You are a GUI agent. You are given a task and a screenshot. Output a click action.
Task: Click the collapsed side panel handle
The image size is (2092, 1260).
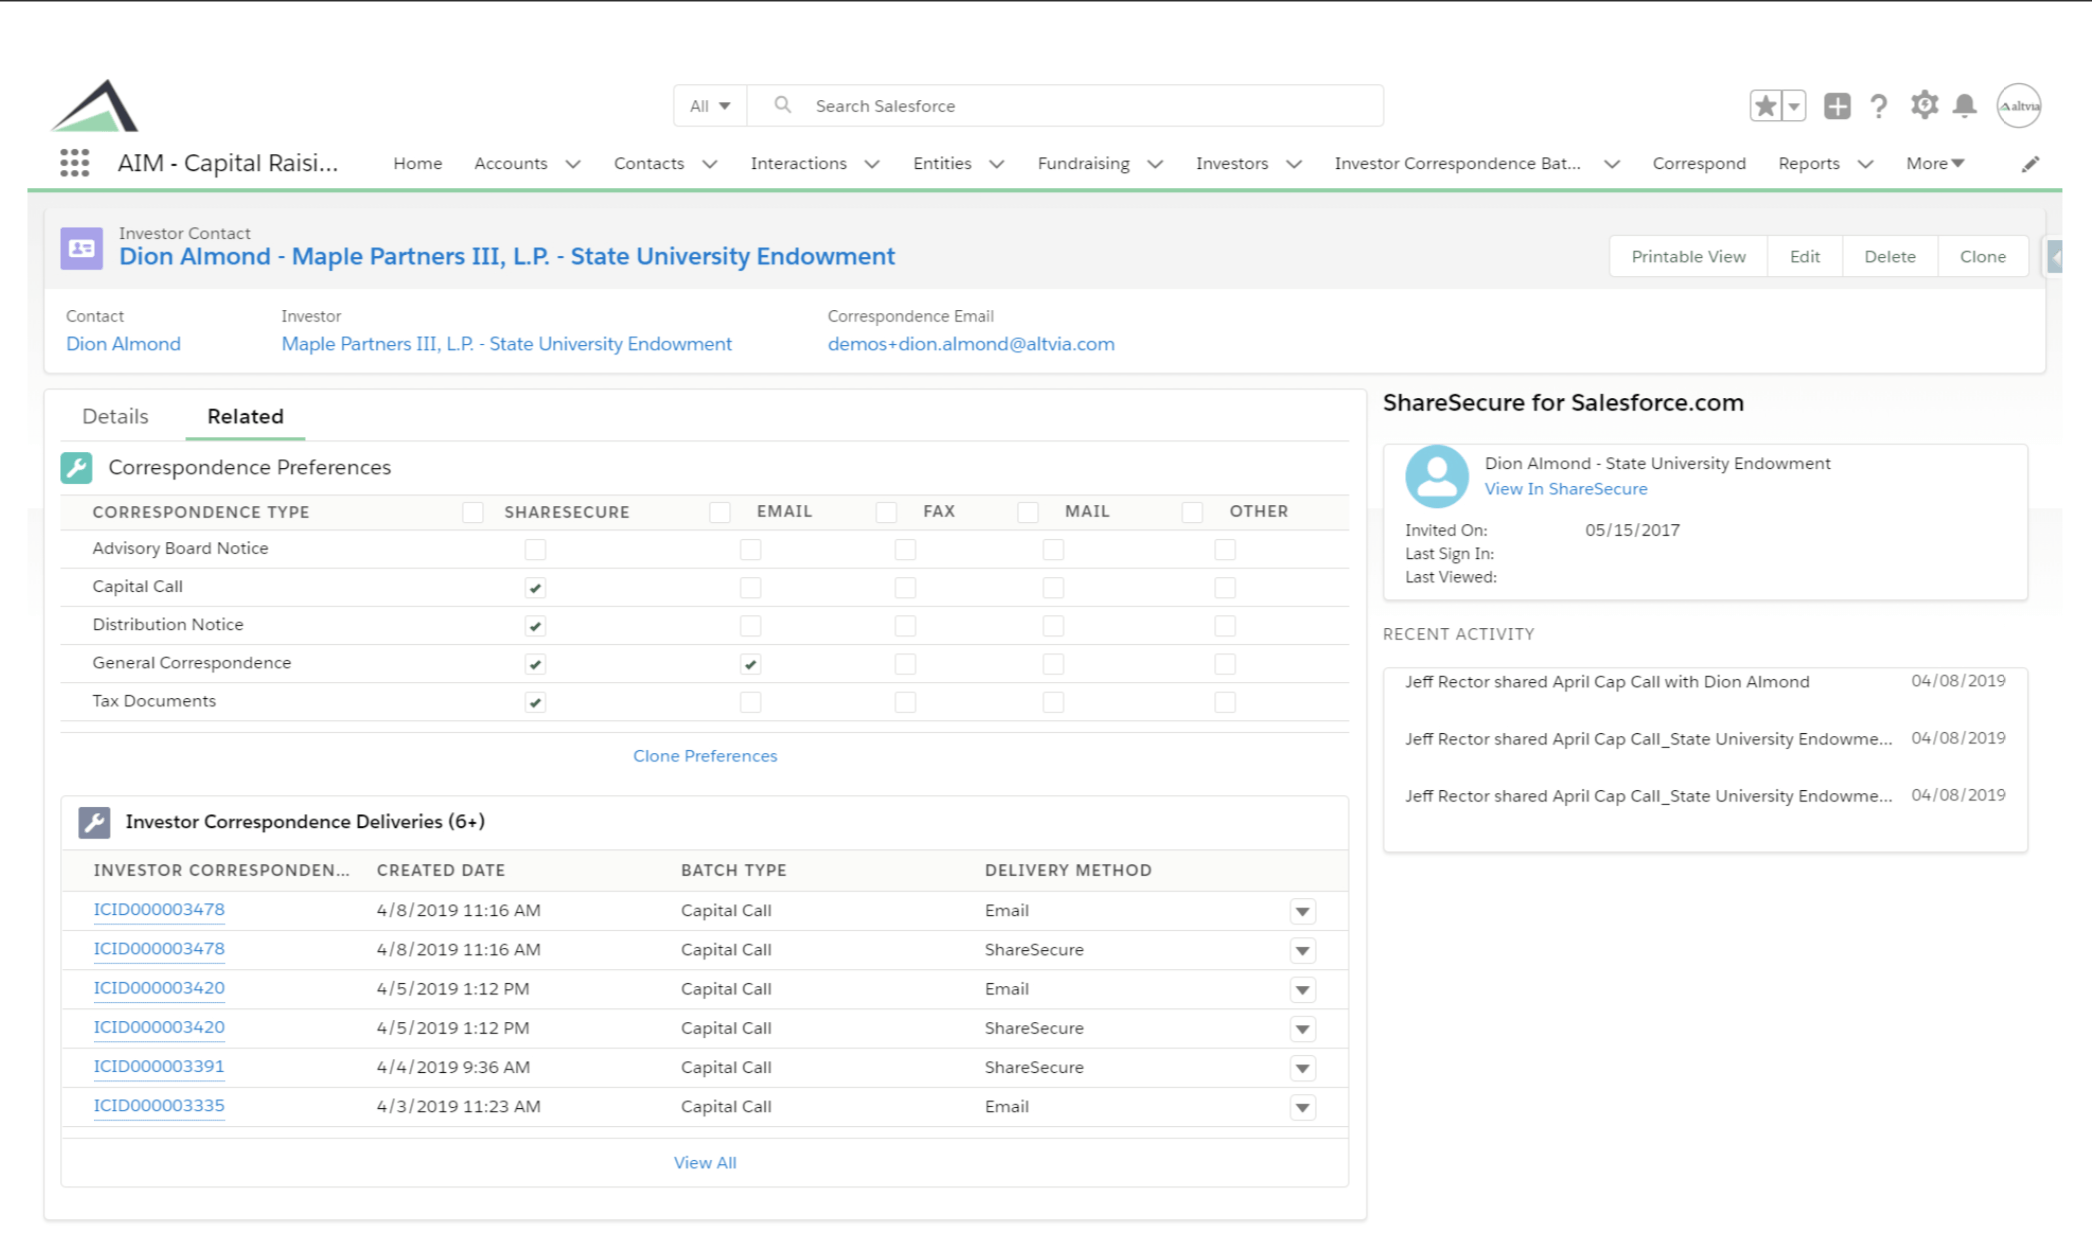point(2054,257)
